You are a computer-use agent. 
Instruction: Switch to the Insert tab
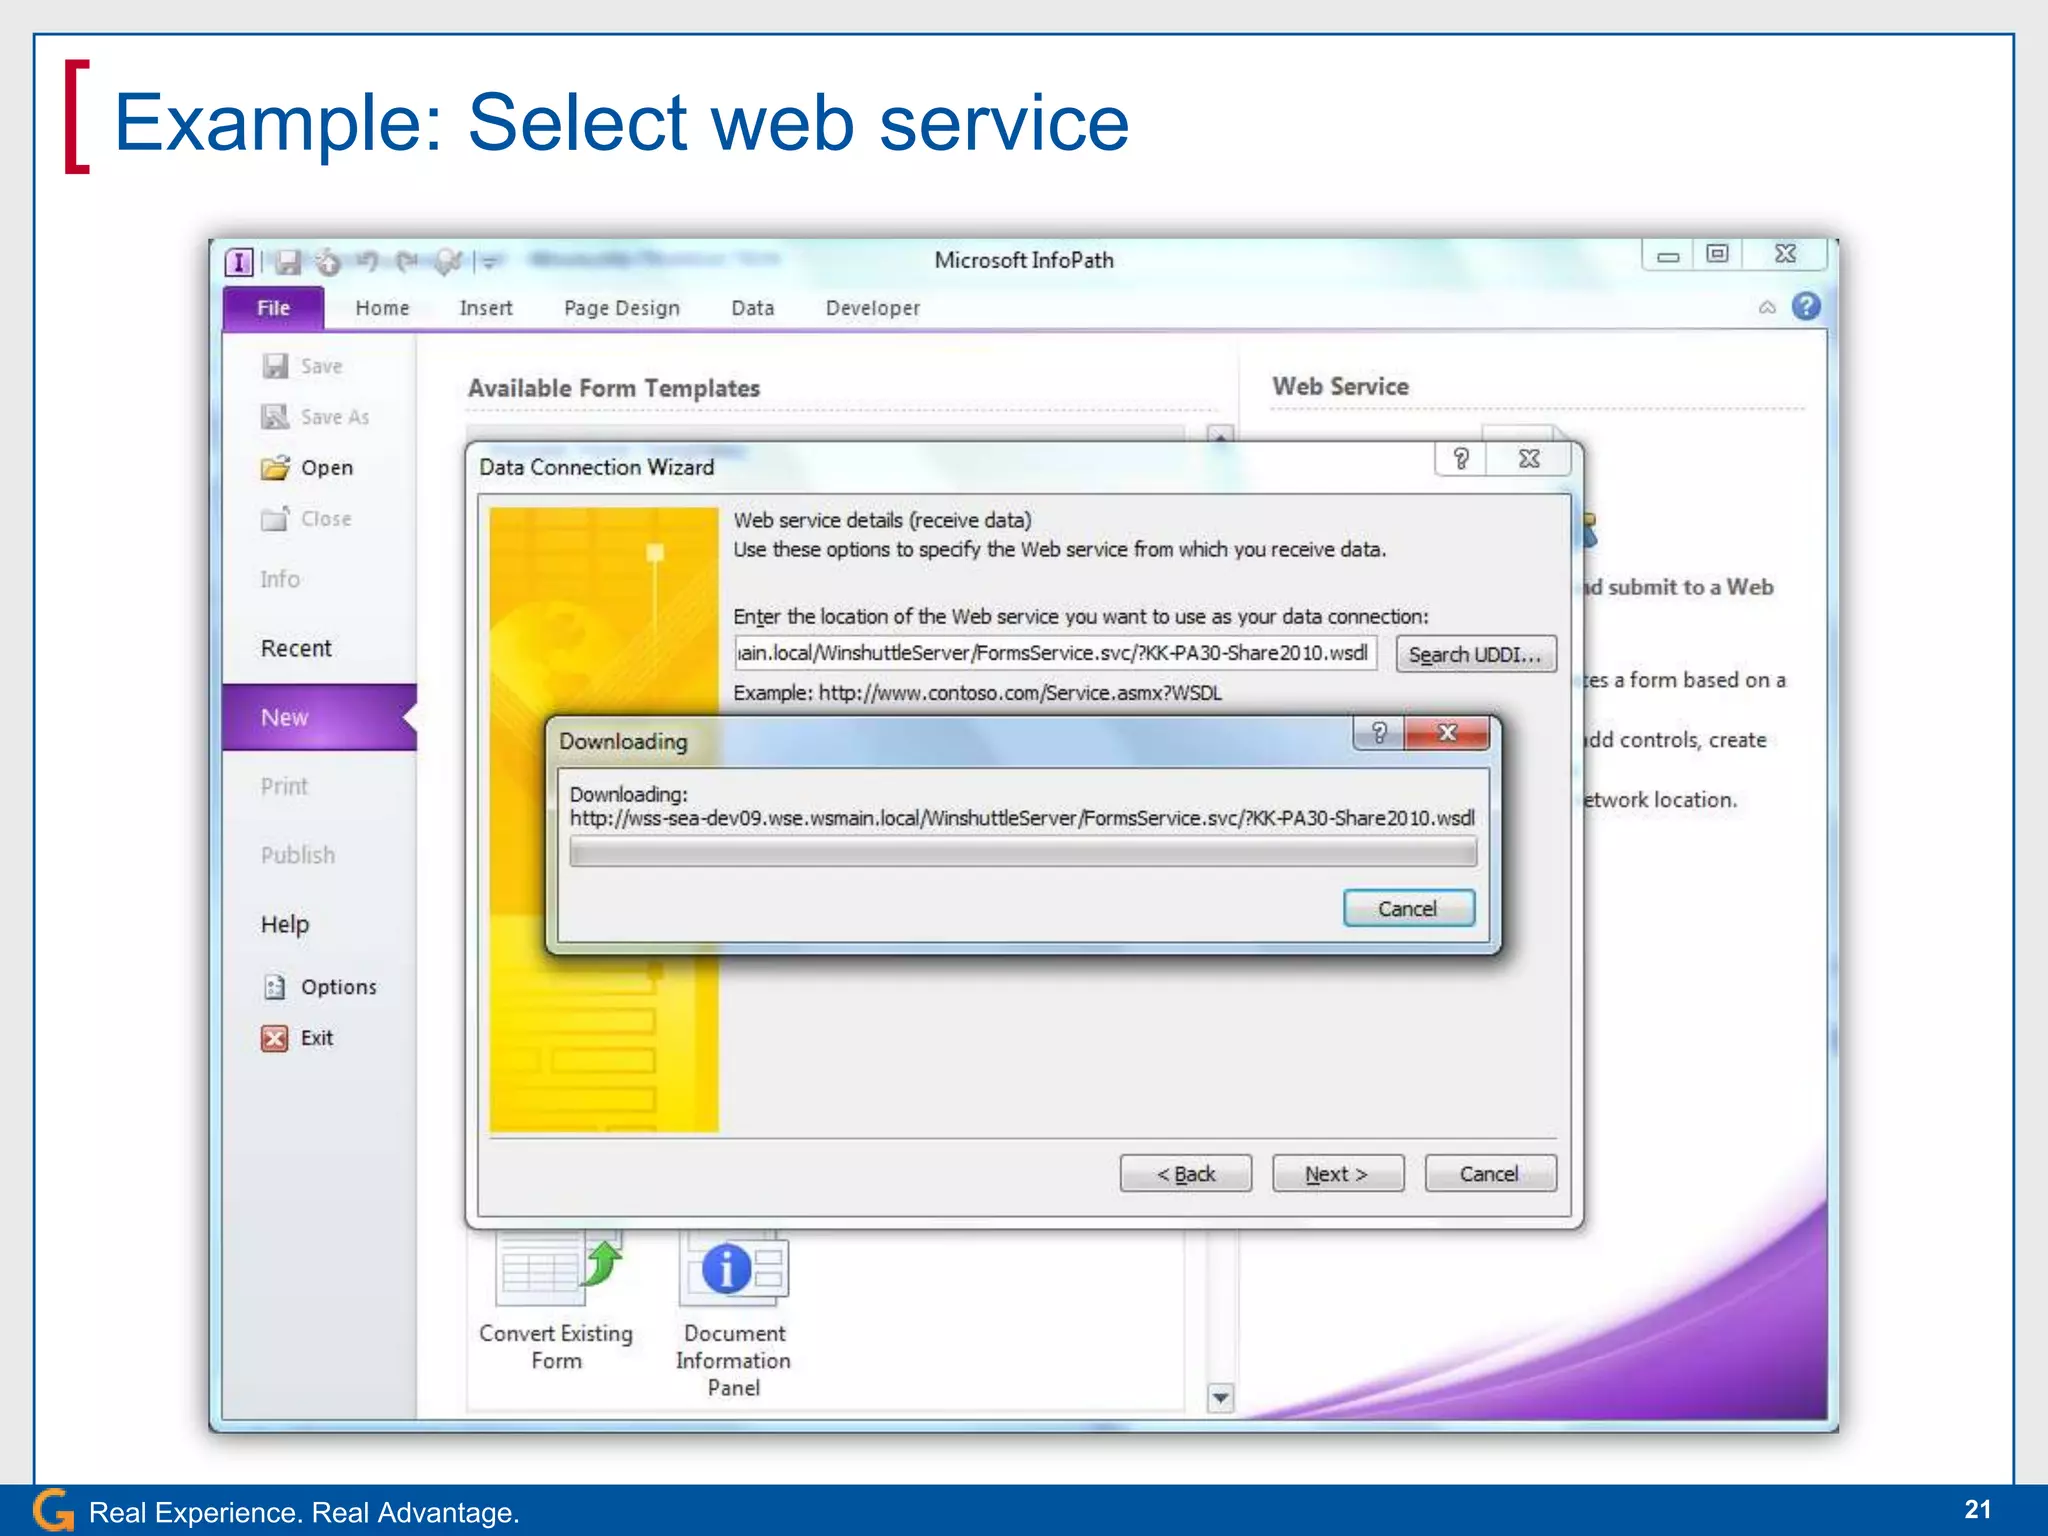coord(486,308)
